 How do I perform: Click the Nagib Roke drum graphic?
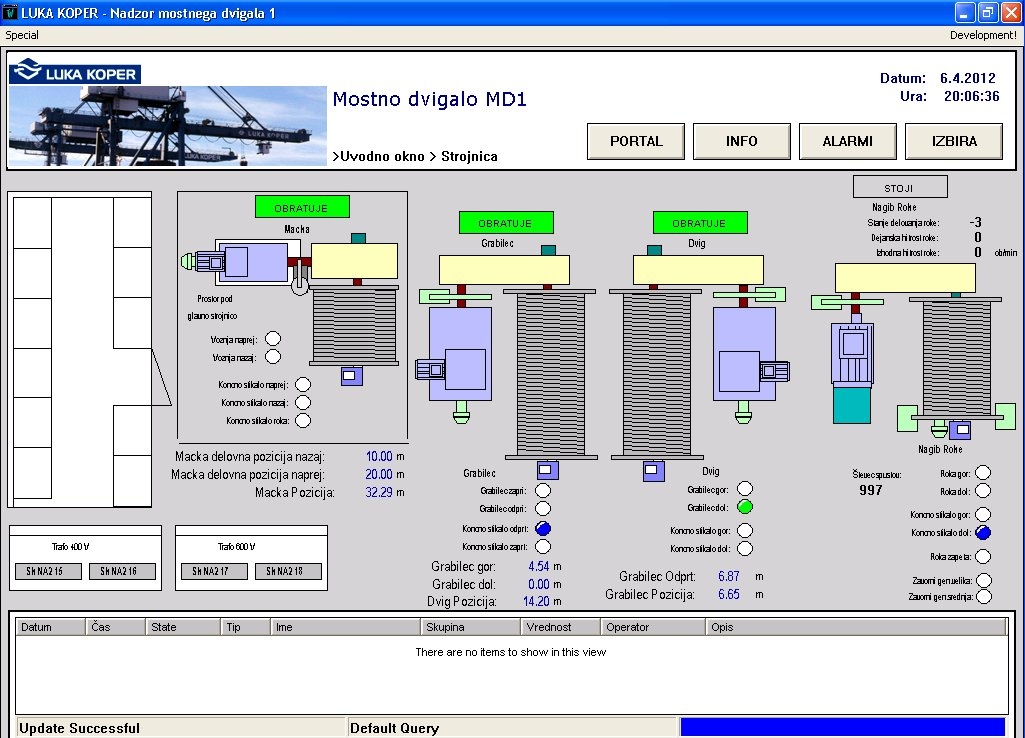(957, 355)
